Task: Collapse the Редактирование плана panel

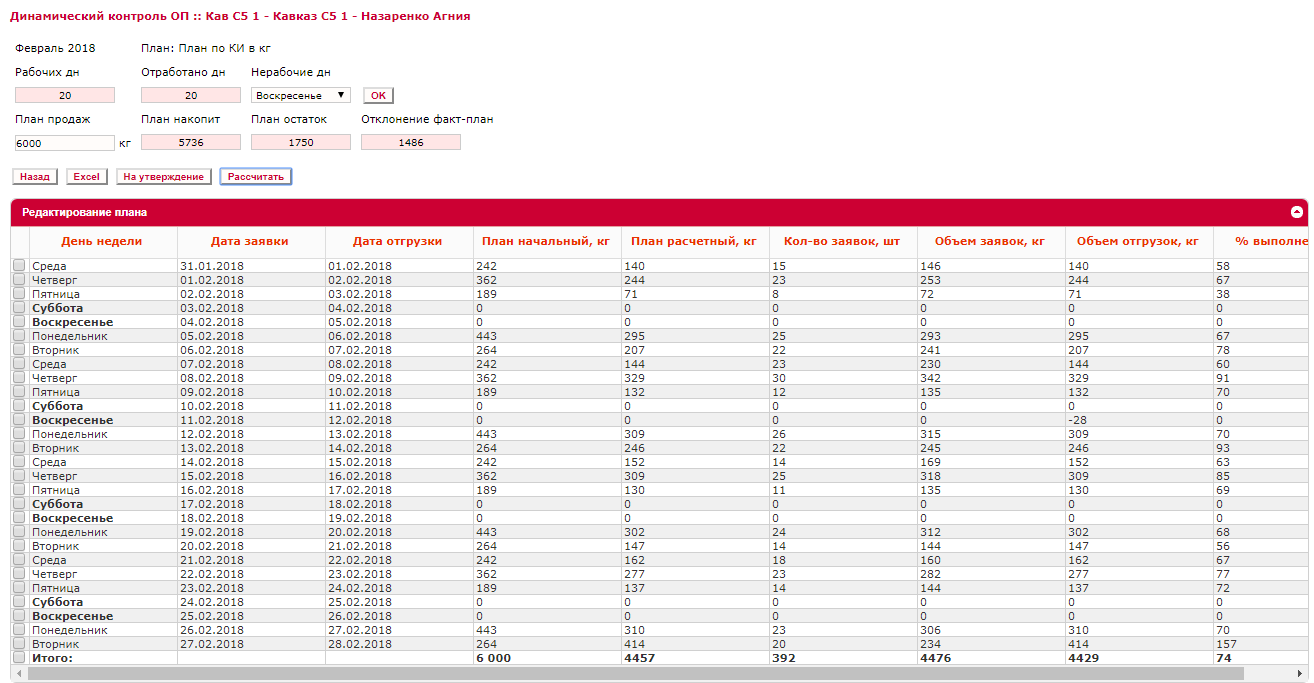Action: pos(1296,212)
